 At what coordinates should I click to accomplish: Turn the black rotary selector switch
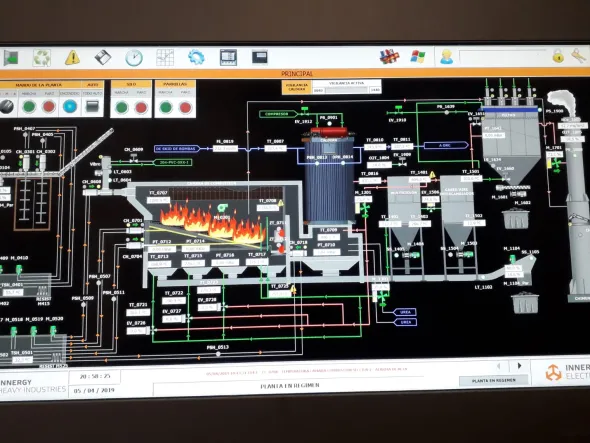[6, 107]
